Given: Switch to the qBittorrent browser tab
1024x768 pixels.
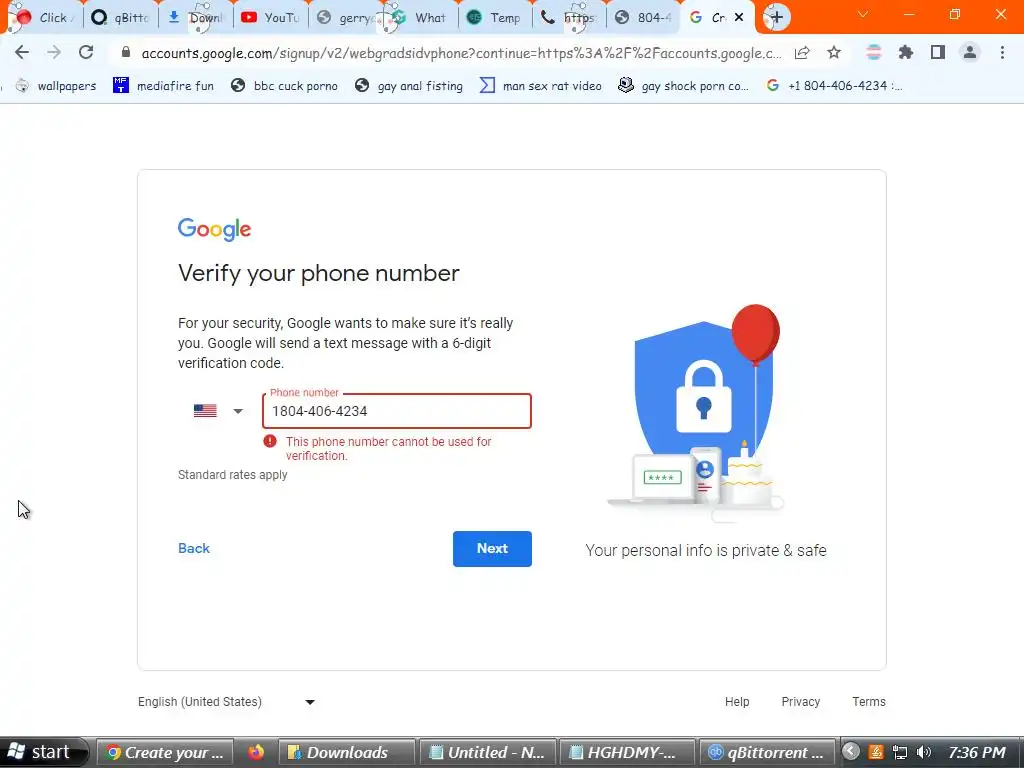Looking at the screenshot, I should click(x=121, y=18).
